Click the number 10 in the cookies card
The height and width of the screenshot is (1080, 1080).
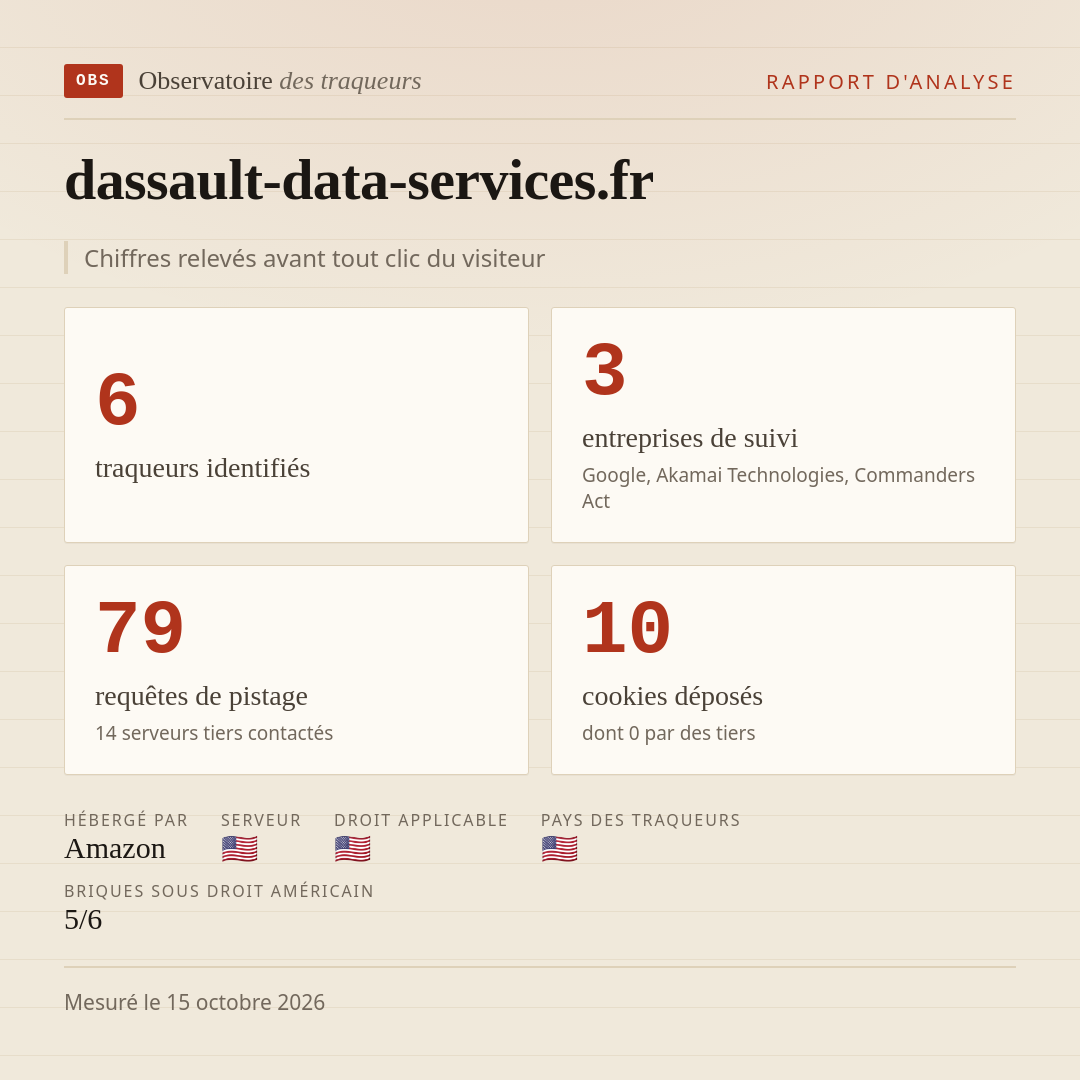pos(627,629)
